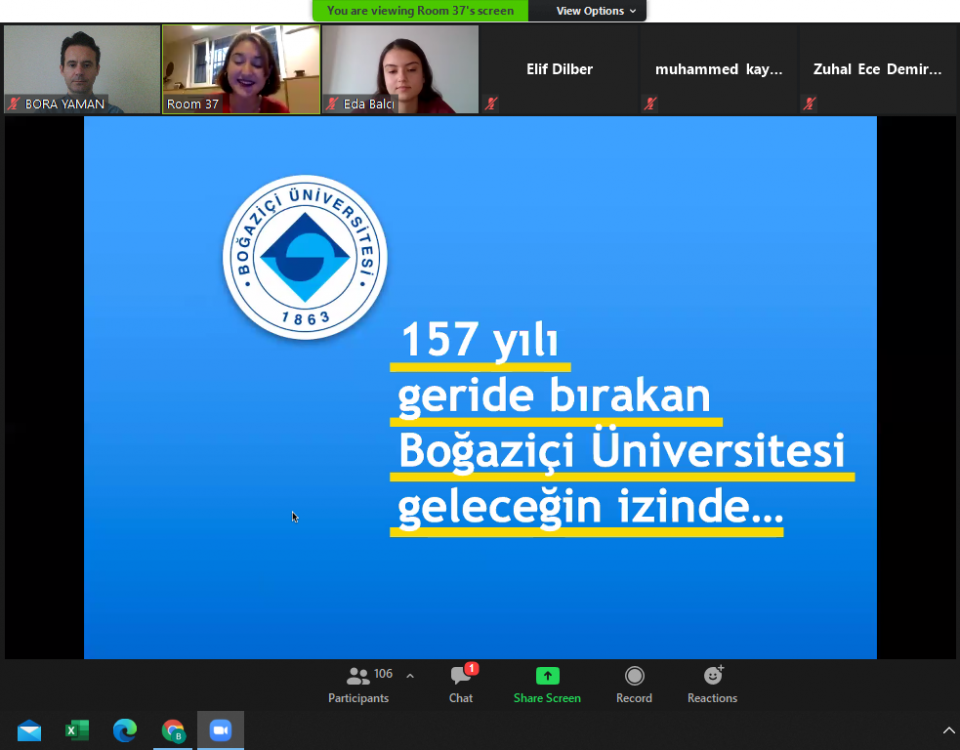960x750 pixels.
Task: Click muted mic icon on muhammed kay tile
Action: pos(650,103)
